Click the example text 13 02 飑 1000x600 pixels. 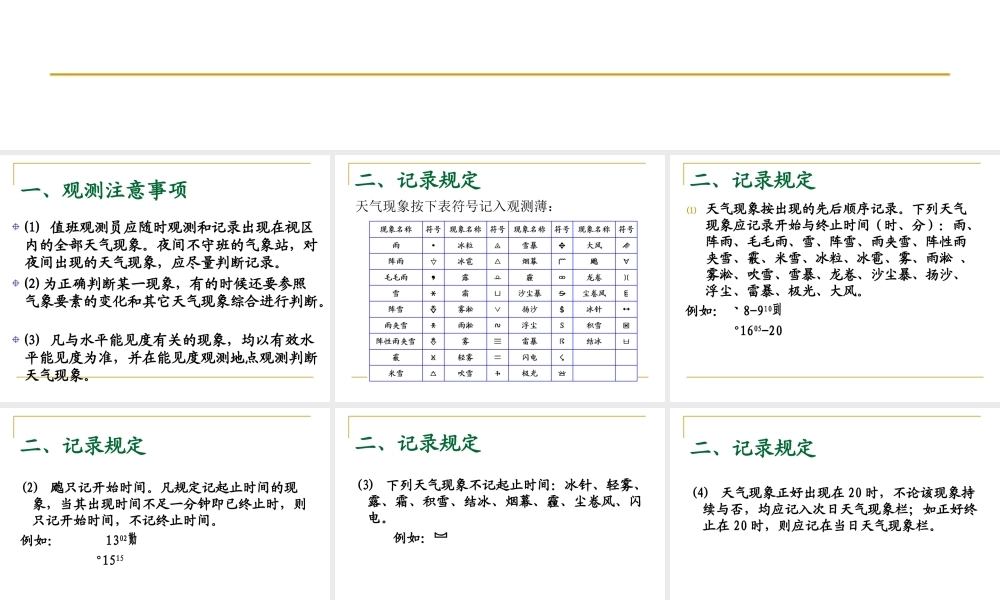[x=120, y=538]
